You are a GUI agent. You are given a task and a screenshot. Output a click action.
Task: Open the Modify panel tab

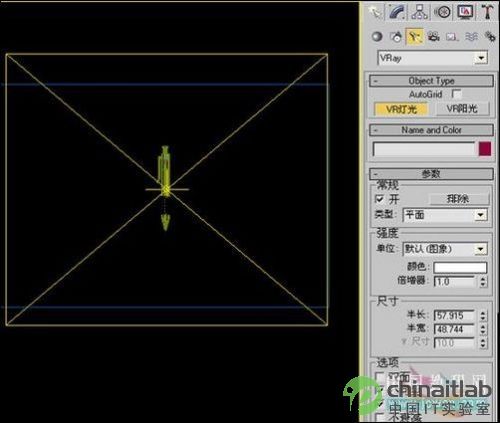point(397,12)
